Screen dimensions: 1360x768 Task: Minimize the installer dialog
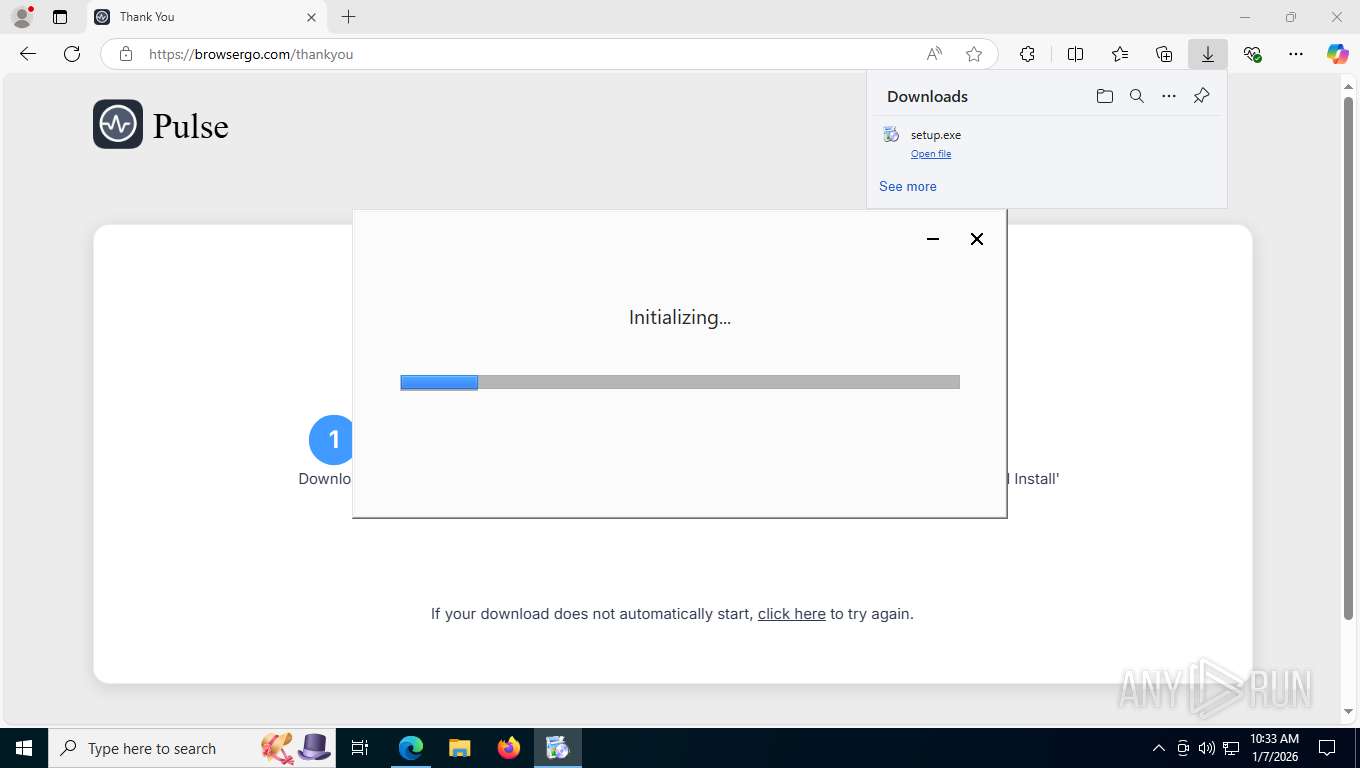[933, 239]
